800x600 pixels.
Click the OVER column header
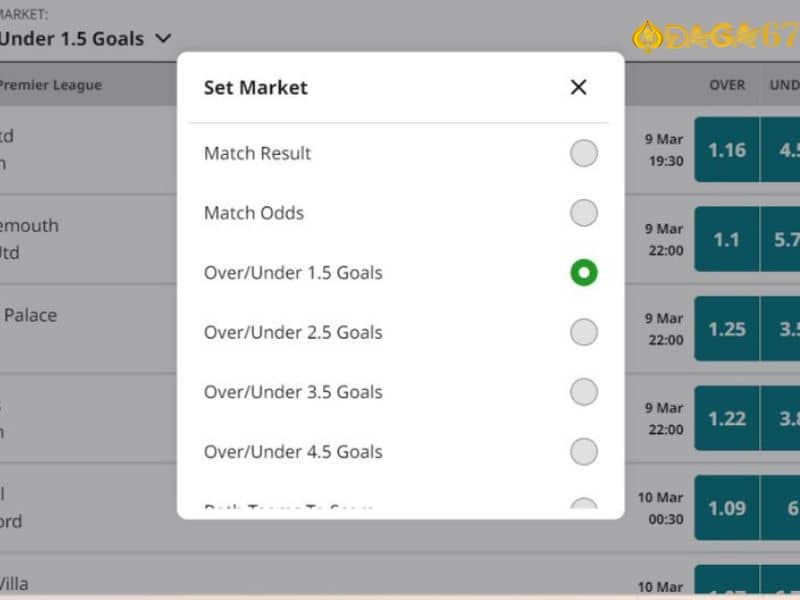point(727,85)
